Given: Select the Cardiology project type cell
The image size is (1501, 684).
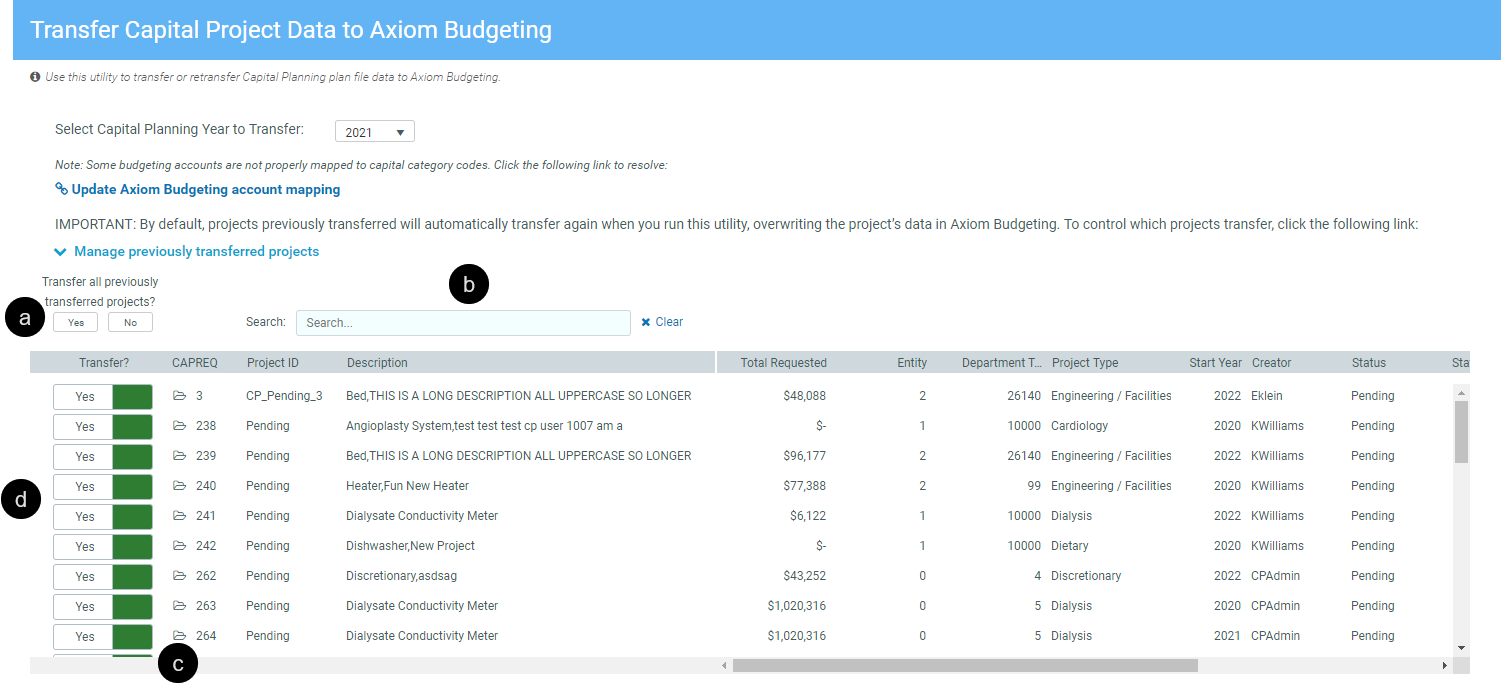Looking at the screenshot, I should (1079, 426).
